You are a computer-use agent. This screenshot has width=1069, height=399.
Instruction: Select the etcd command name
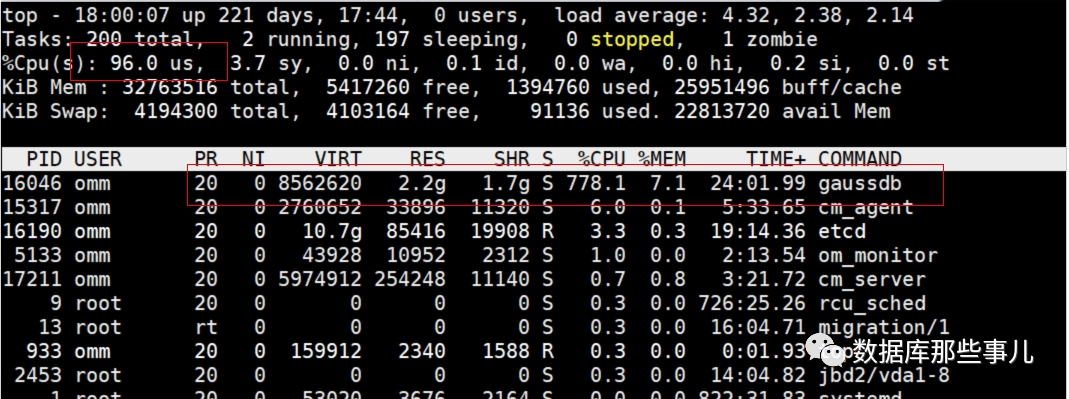point(842,231)
